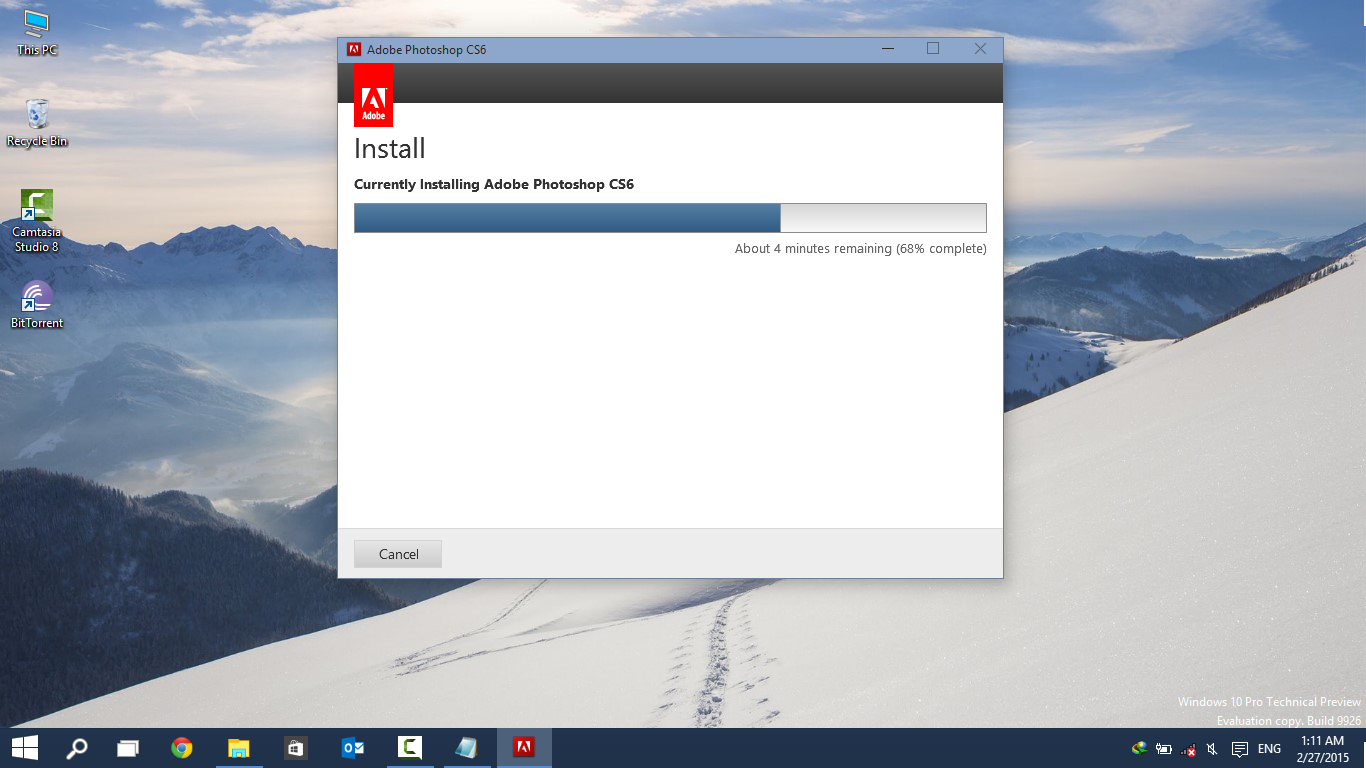Open the Action Center notifications icon

[1240, 749]
